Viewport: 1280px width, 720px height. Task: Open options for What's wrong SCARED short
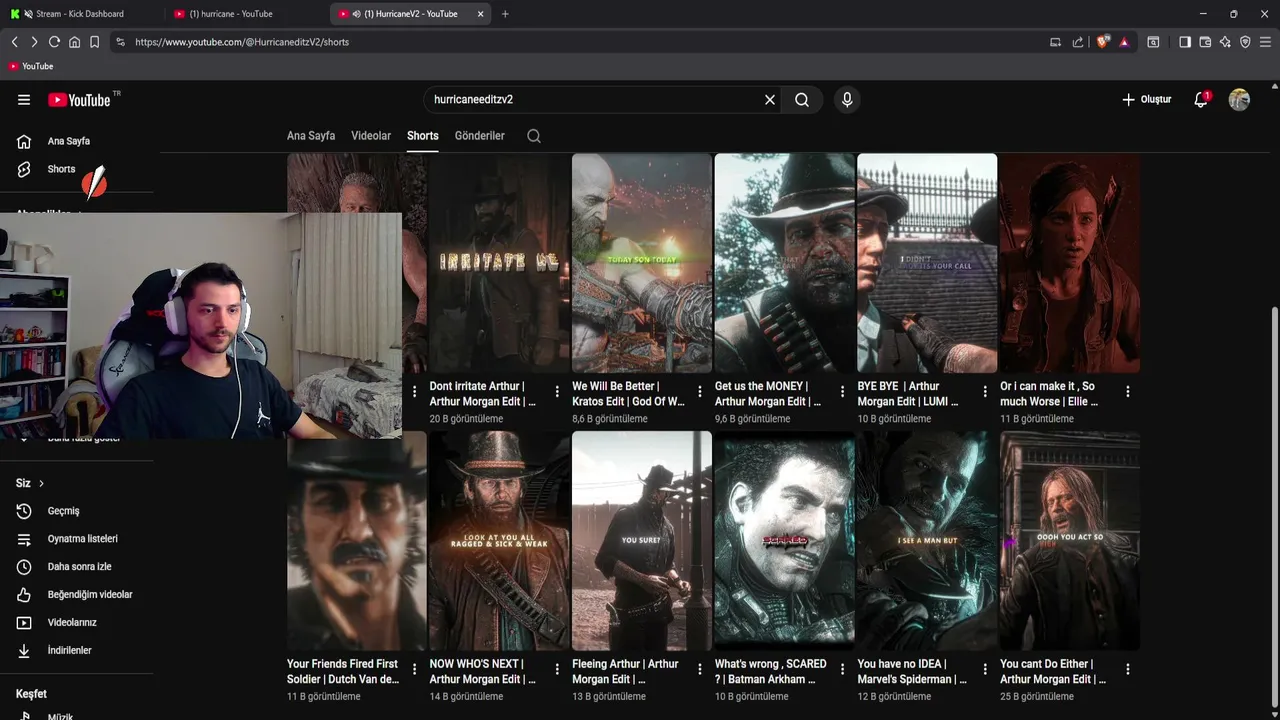(x=842, y=670)
